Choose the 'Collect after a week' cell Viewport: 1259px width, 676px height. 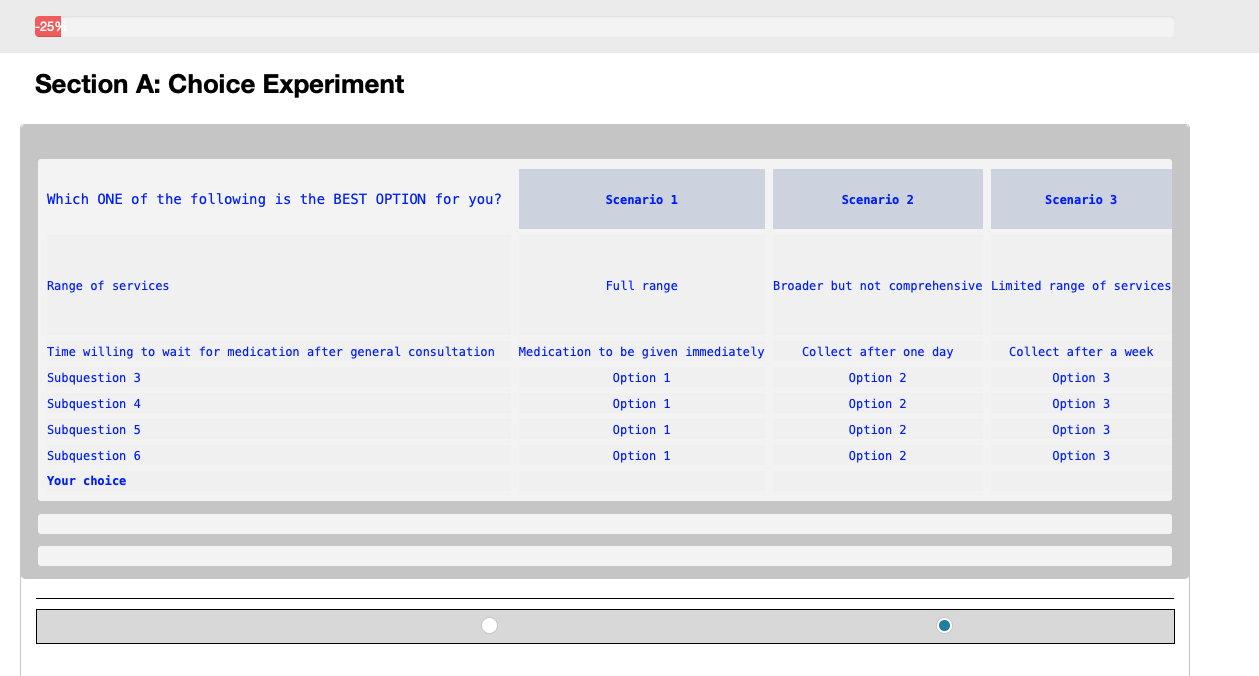point(1080,352)
